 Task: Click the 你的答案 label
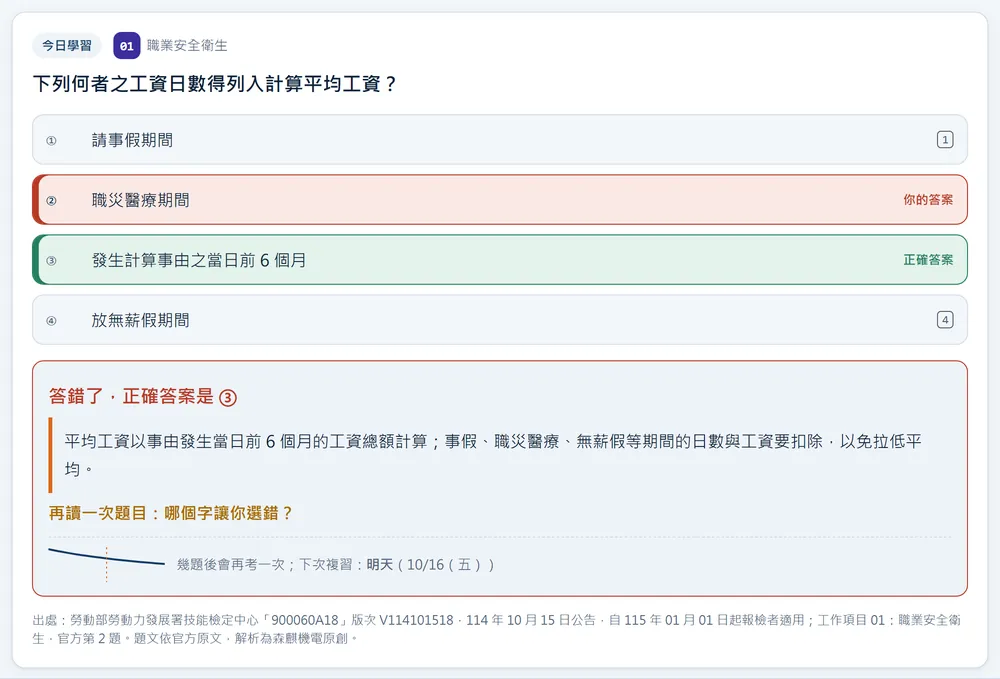(x=928, y=200)
